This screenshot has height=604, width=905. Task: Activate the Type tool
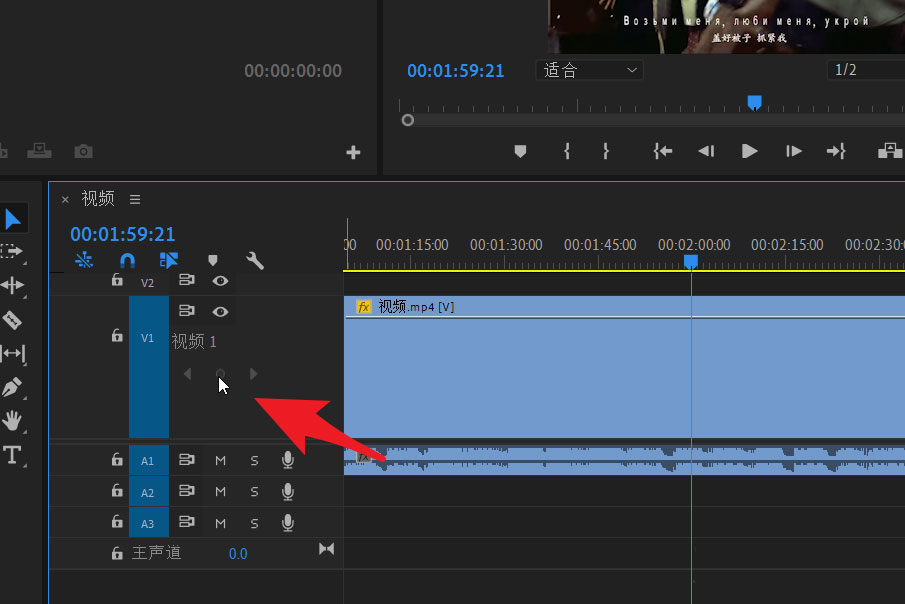[13, 456]
